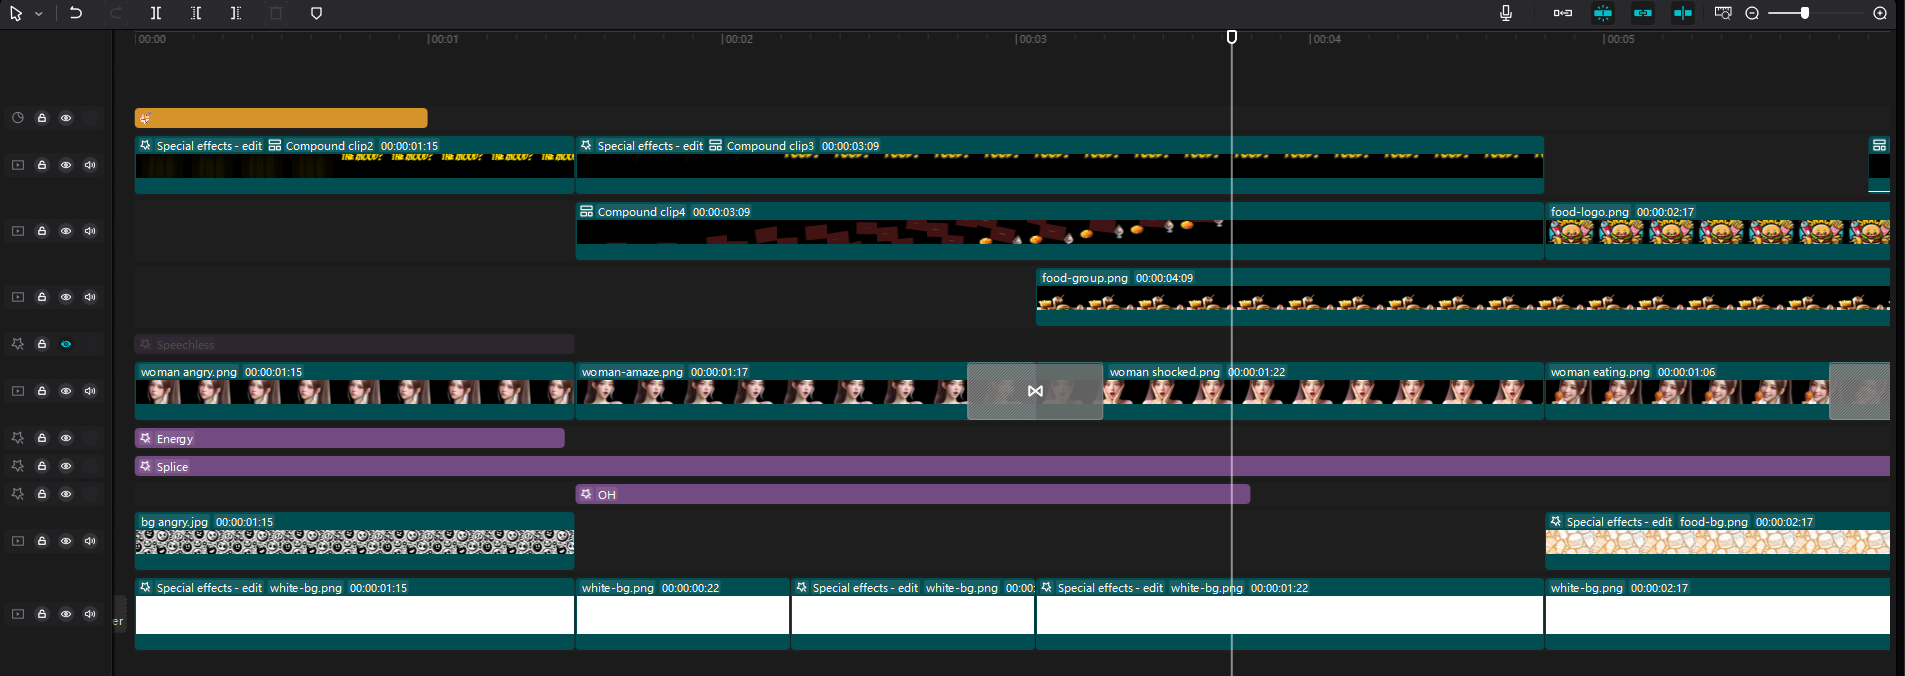Mute the bg angry.jpg track
This screenshot has width=1905, height=676.
[90, 541]
